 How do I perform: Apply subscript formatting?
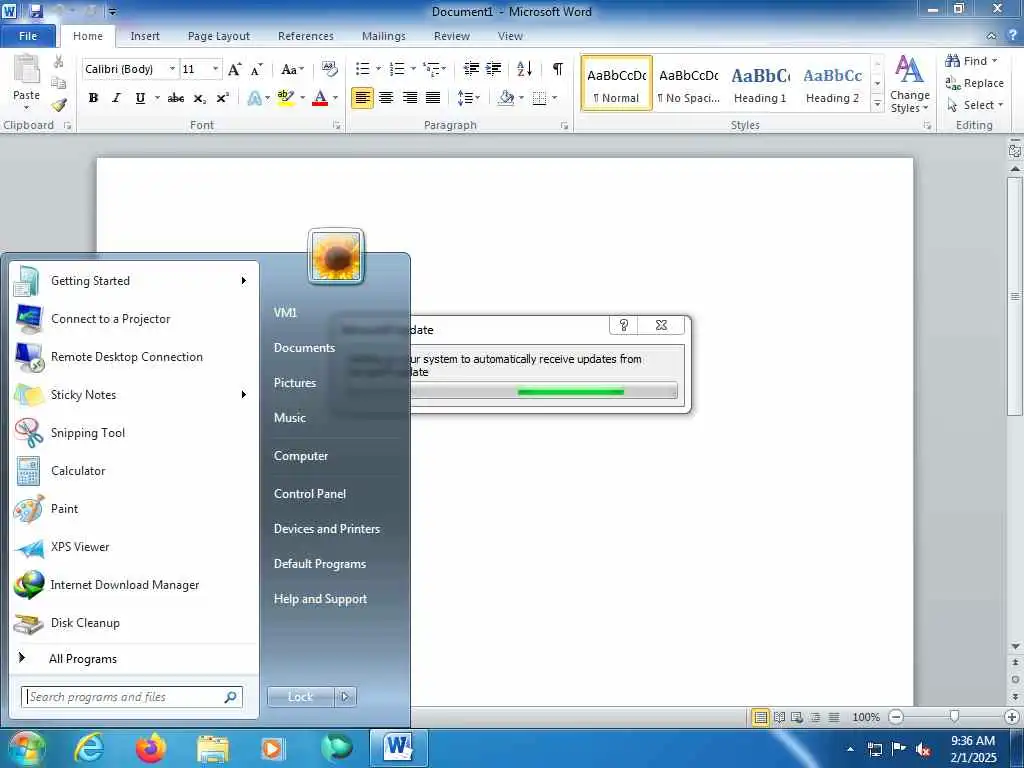pyautogui.click(x=200, y=98)
